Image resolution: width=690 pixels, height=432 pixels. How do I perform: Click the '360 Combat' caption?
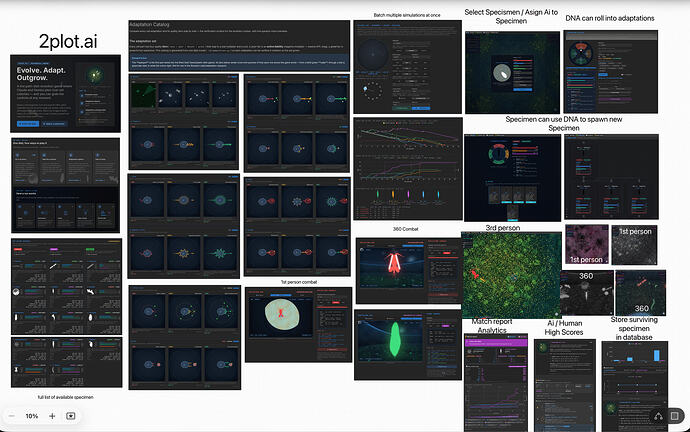[405, 229]
